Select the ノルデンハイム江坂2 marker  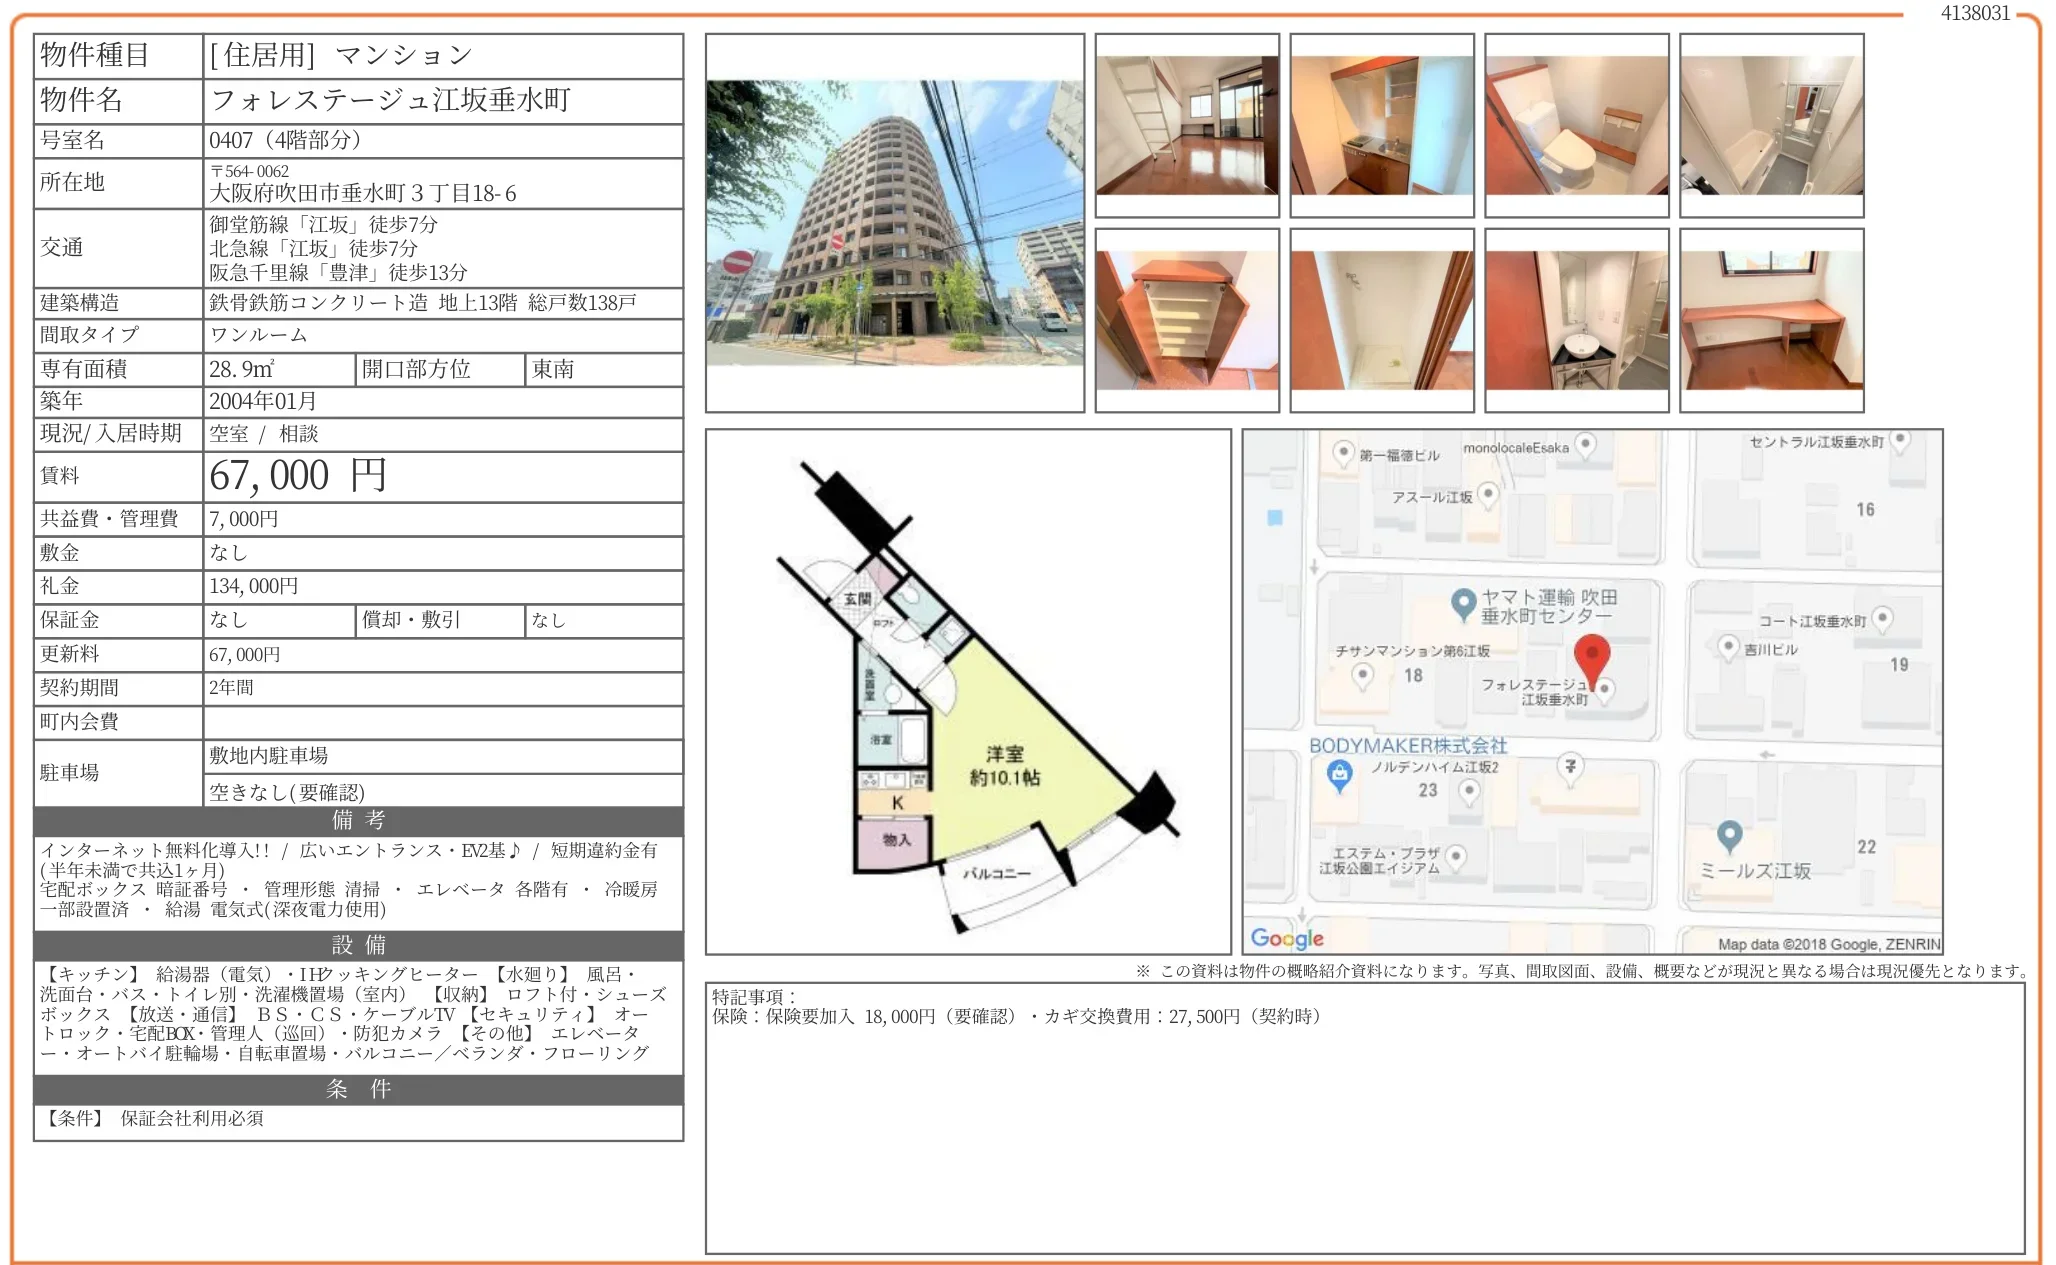(1469, 789)
